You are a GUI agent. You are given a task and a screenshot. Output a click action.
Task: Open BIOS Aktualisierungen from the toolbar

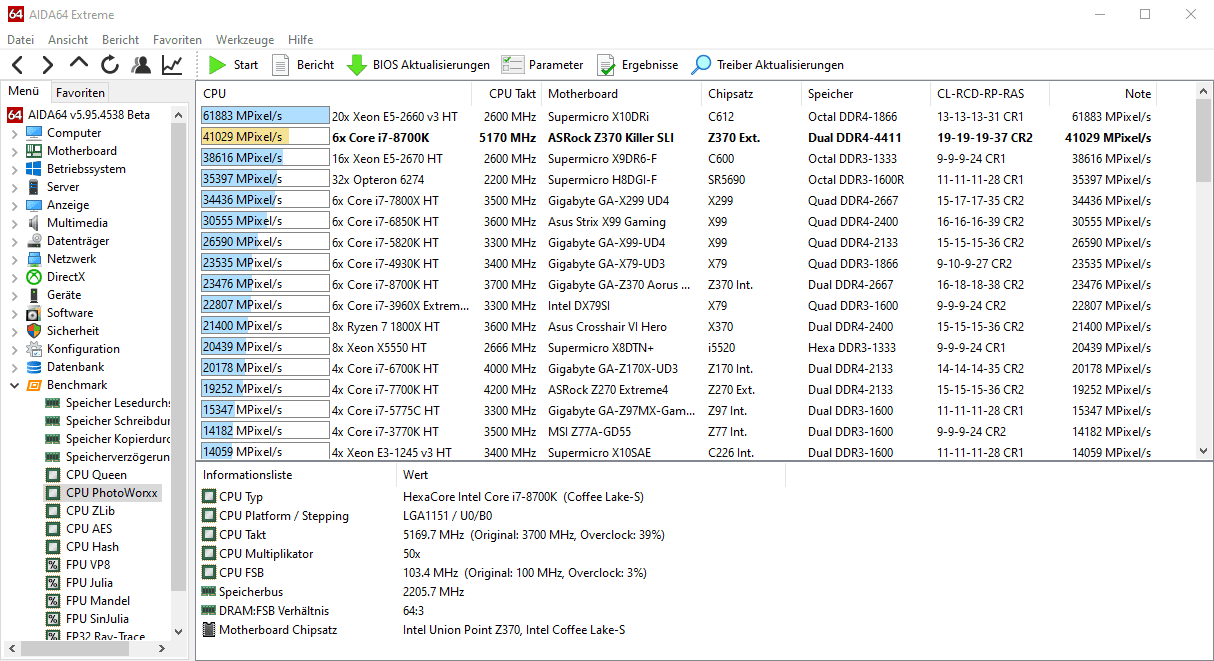(418, 65)
